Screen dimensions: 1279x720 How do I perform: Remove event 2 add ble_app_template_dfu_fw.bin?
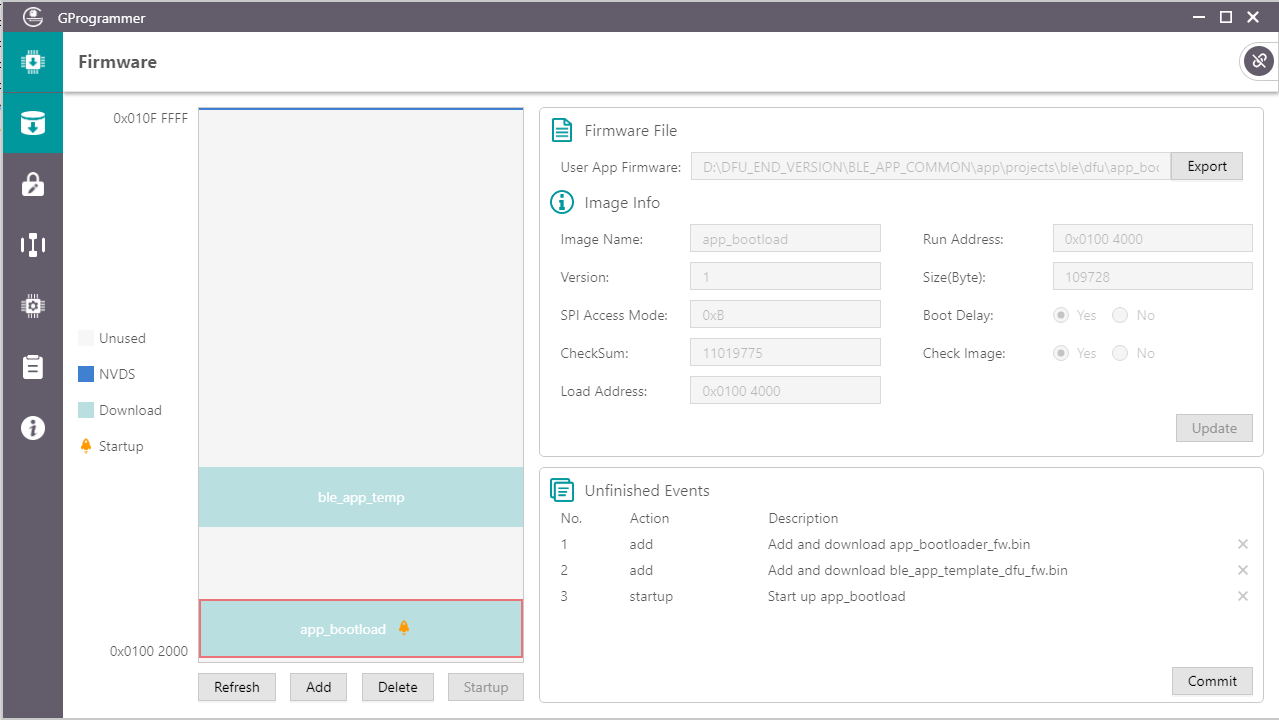coord(1243,570)
